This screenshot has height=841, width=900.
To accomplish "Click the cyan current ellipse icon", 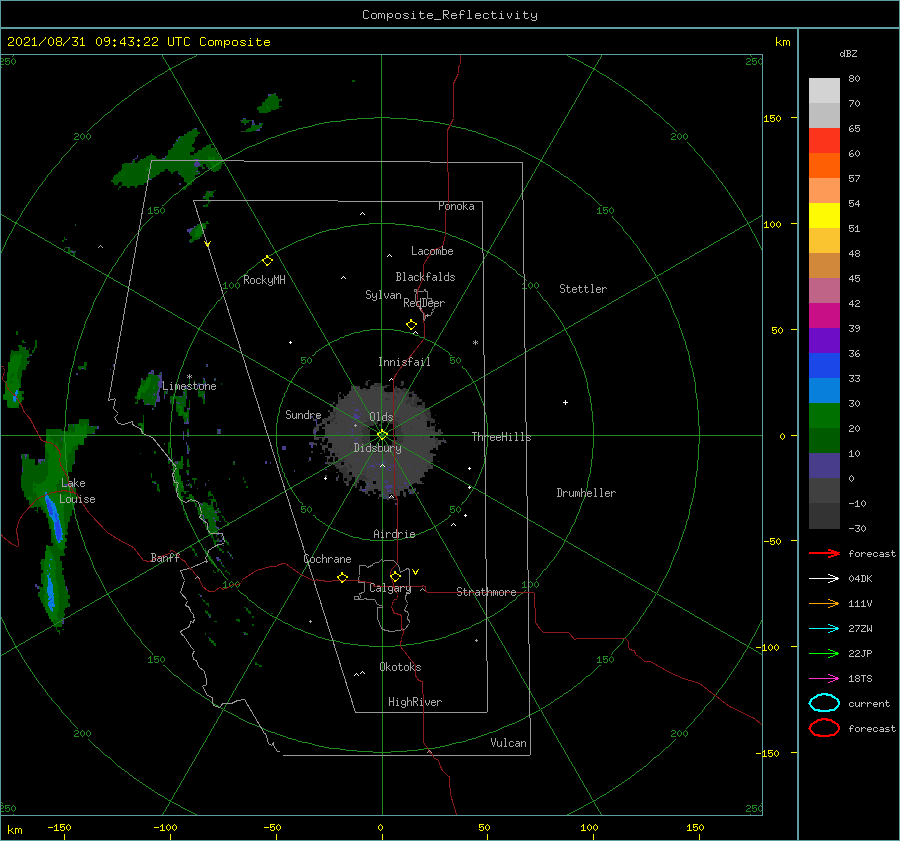I will click(x=824, y=703).
